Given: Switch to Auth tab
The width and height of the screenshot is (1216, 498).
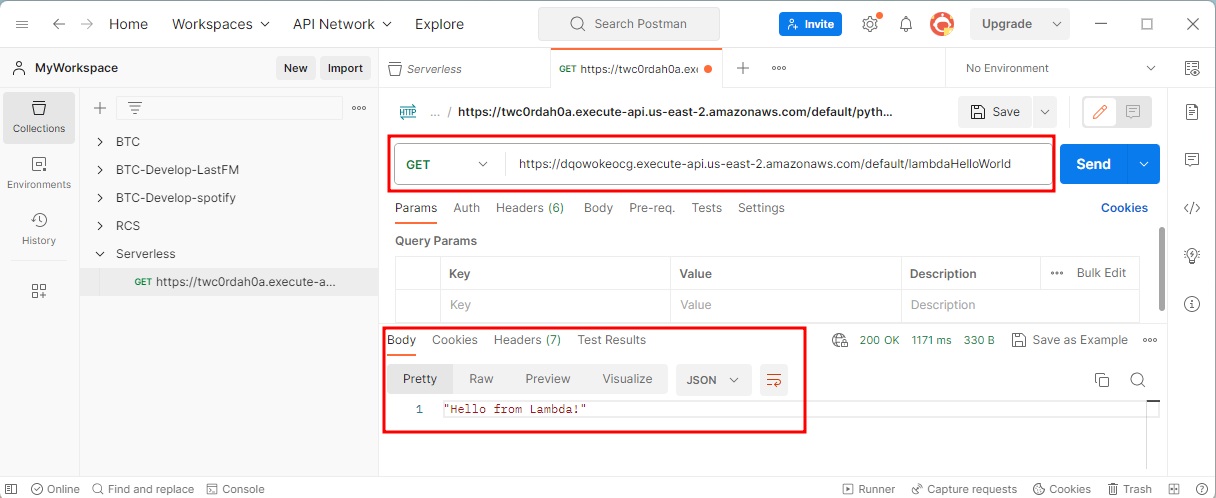Looking at the screenshot, I should pyautogui.click(x=467, y=208).
